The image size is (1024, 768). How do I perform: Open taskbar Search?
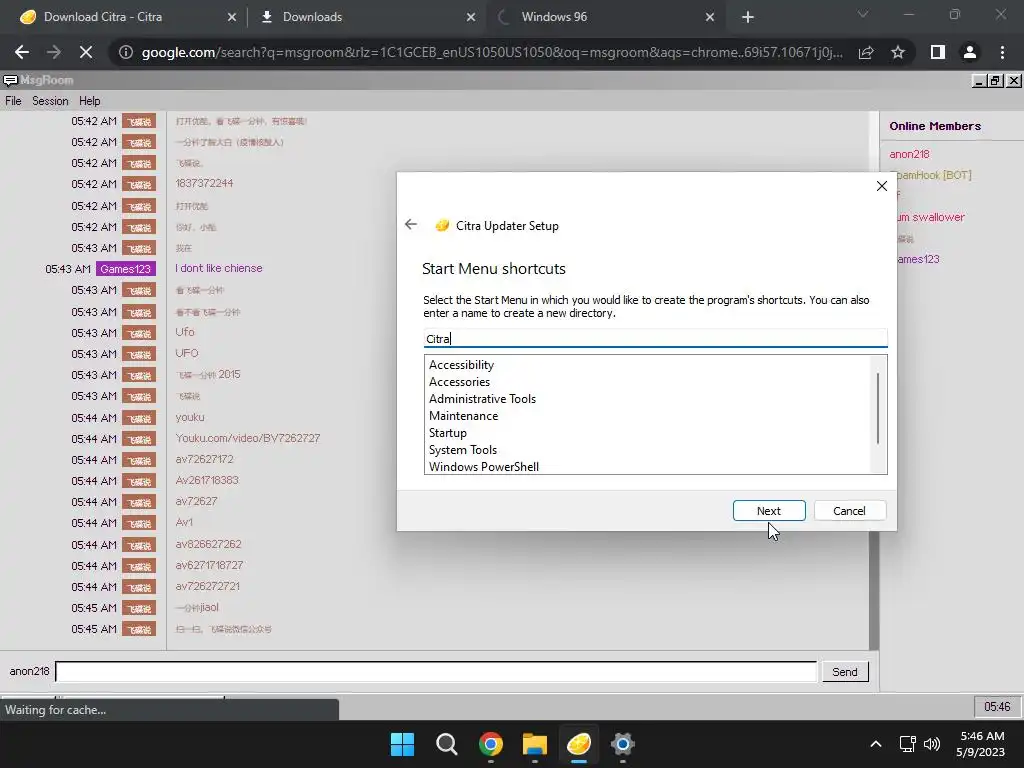pos(447,744)
